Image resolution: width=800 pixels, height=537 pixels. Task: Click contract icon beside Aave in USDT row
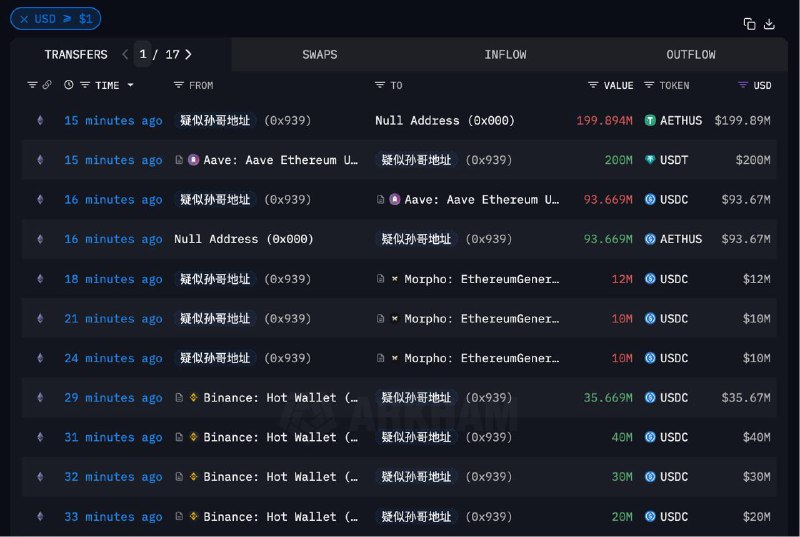click(179, 160)
